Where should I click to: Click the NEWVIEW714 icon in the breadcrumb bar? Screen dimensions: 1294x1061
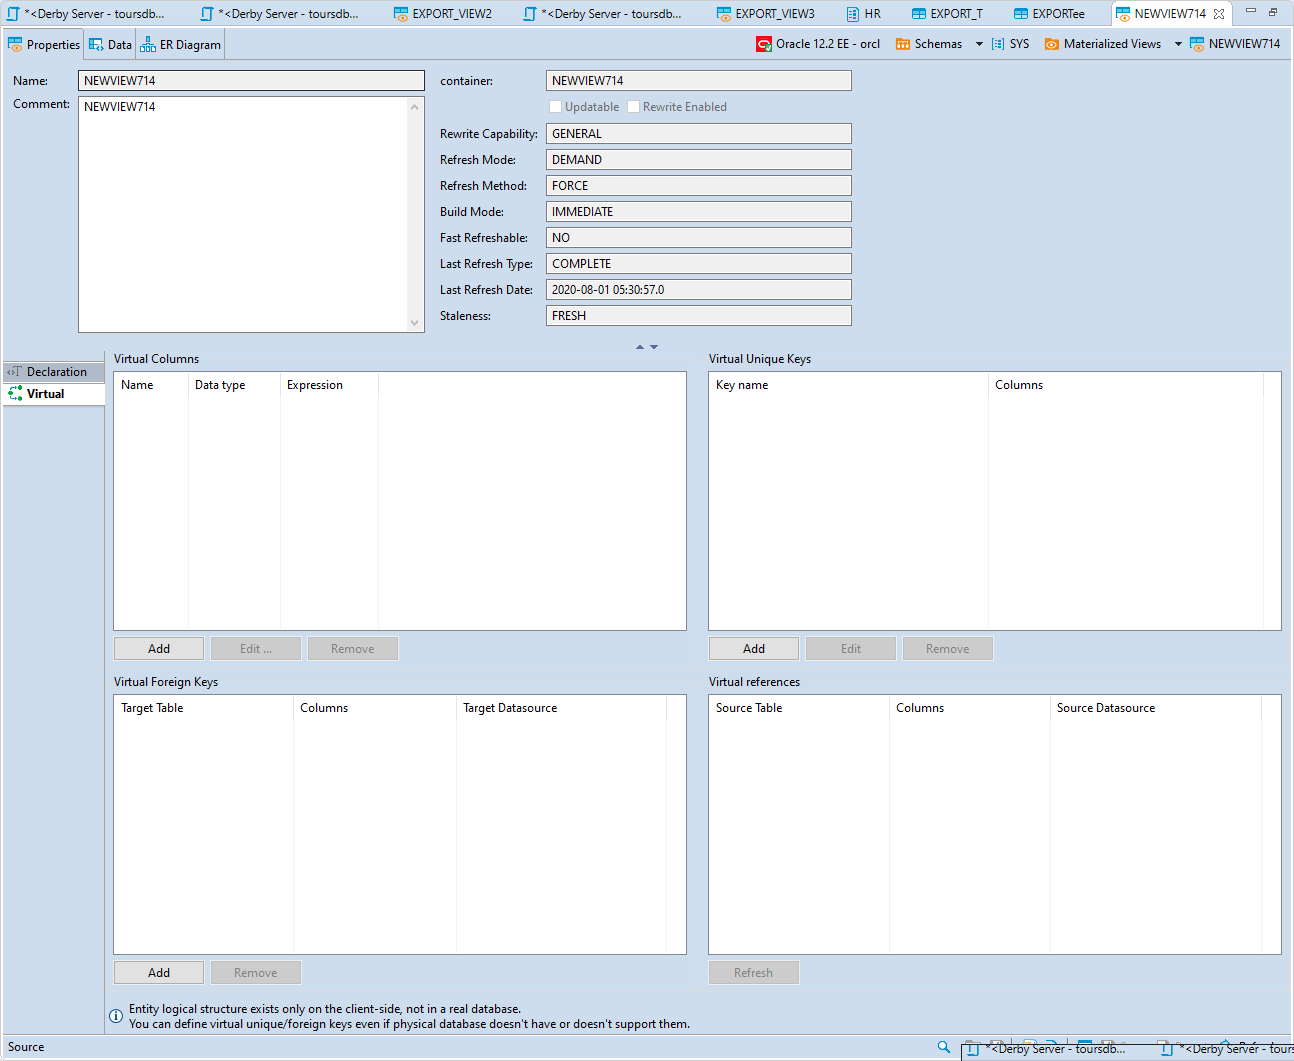(1197, 43)
